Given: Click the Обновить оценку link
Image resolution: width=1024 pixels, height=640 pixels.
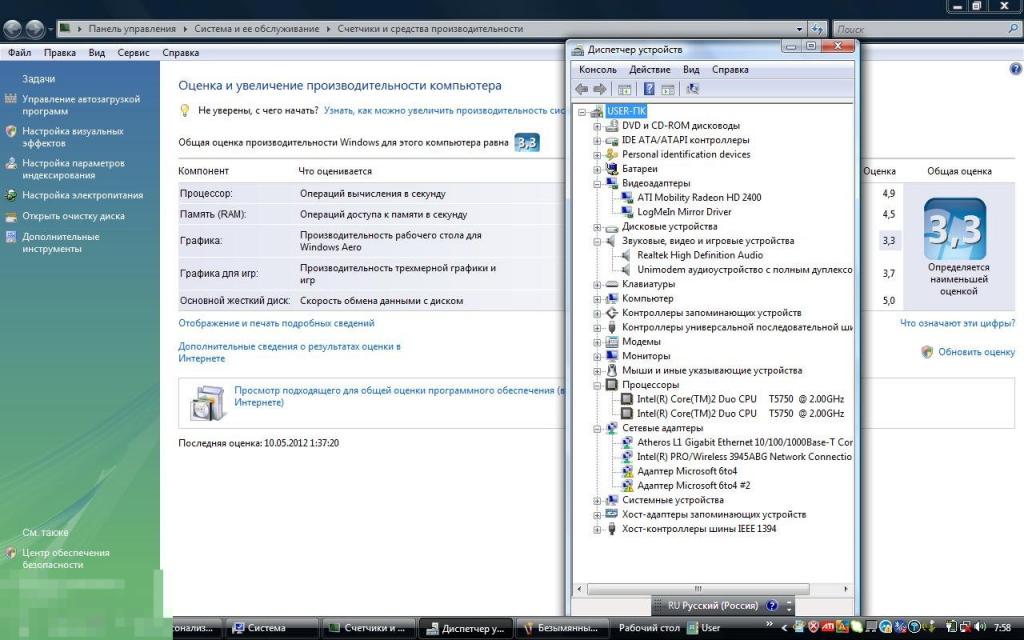Looking at the screenshot, I should [x=976, y=351].
